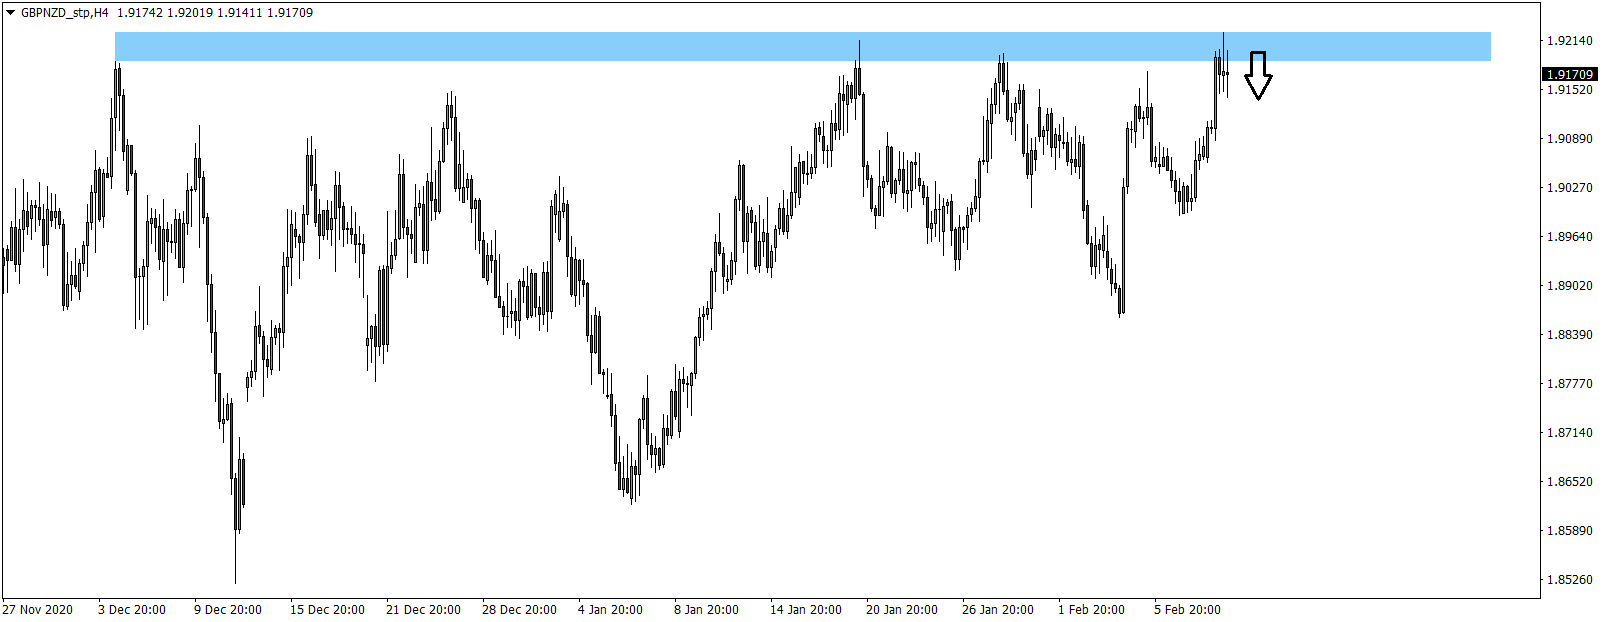Click price axis label 1.88390
Screen dimensions: 1604x622
point(1570,335)
